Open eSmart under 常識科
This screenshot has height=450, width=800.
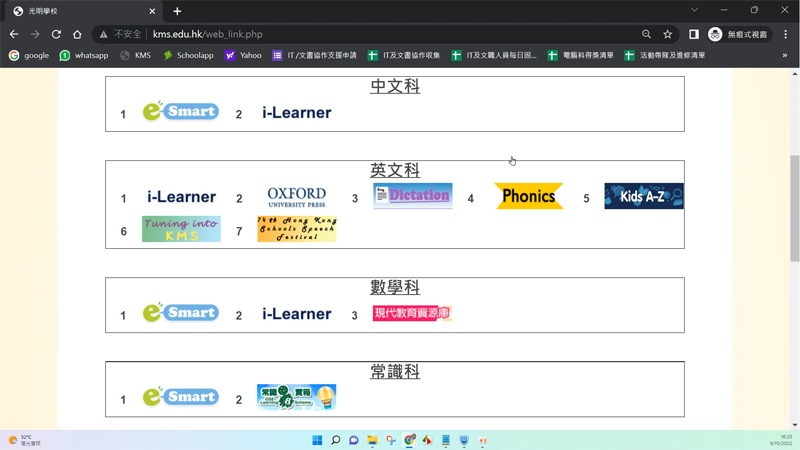pos(181,396)
